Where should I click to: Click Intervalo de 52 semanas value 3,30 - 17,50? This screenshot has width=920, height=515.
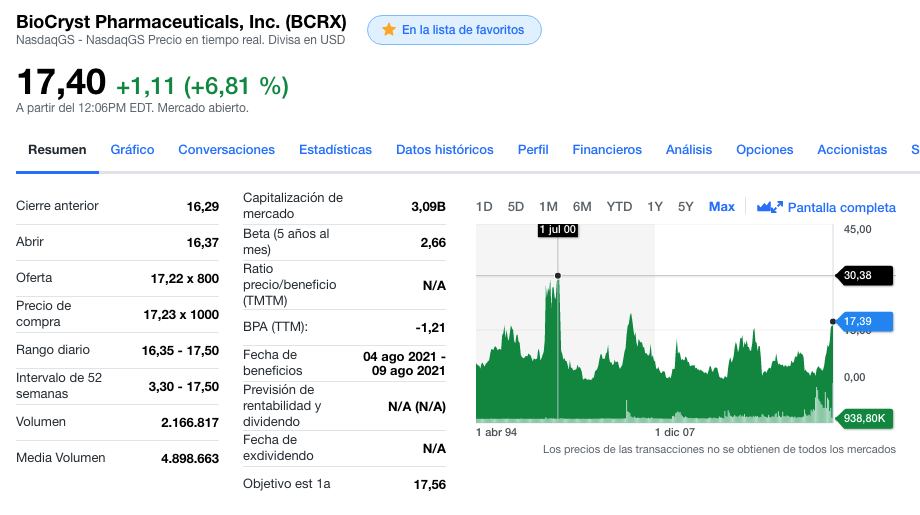point(184,387)
